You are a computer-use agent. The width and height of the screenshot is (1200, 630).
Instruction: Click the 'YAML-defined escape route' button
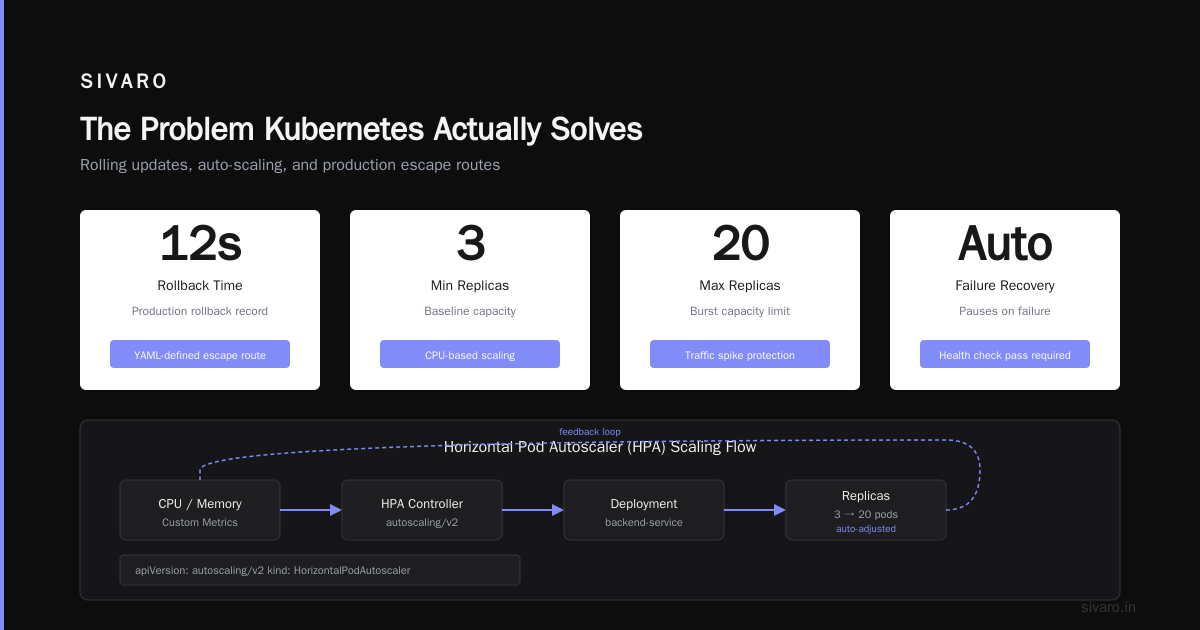click(x=200, y=354)
